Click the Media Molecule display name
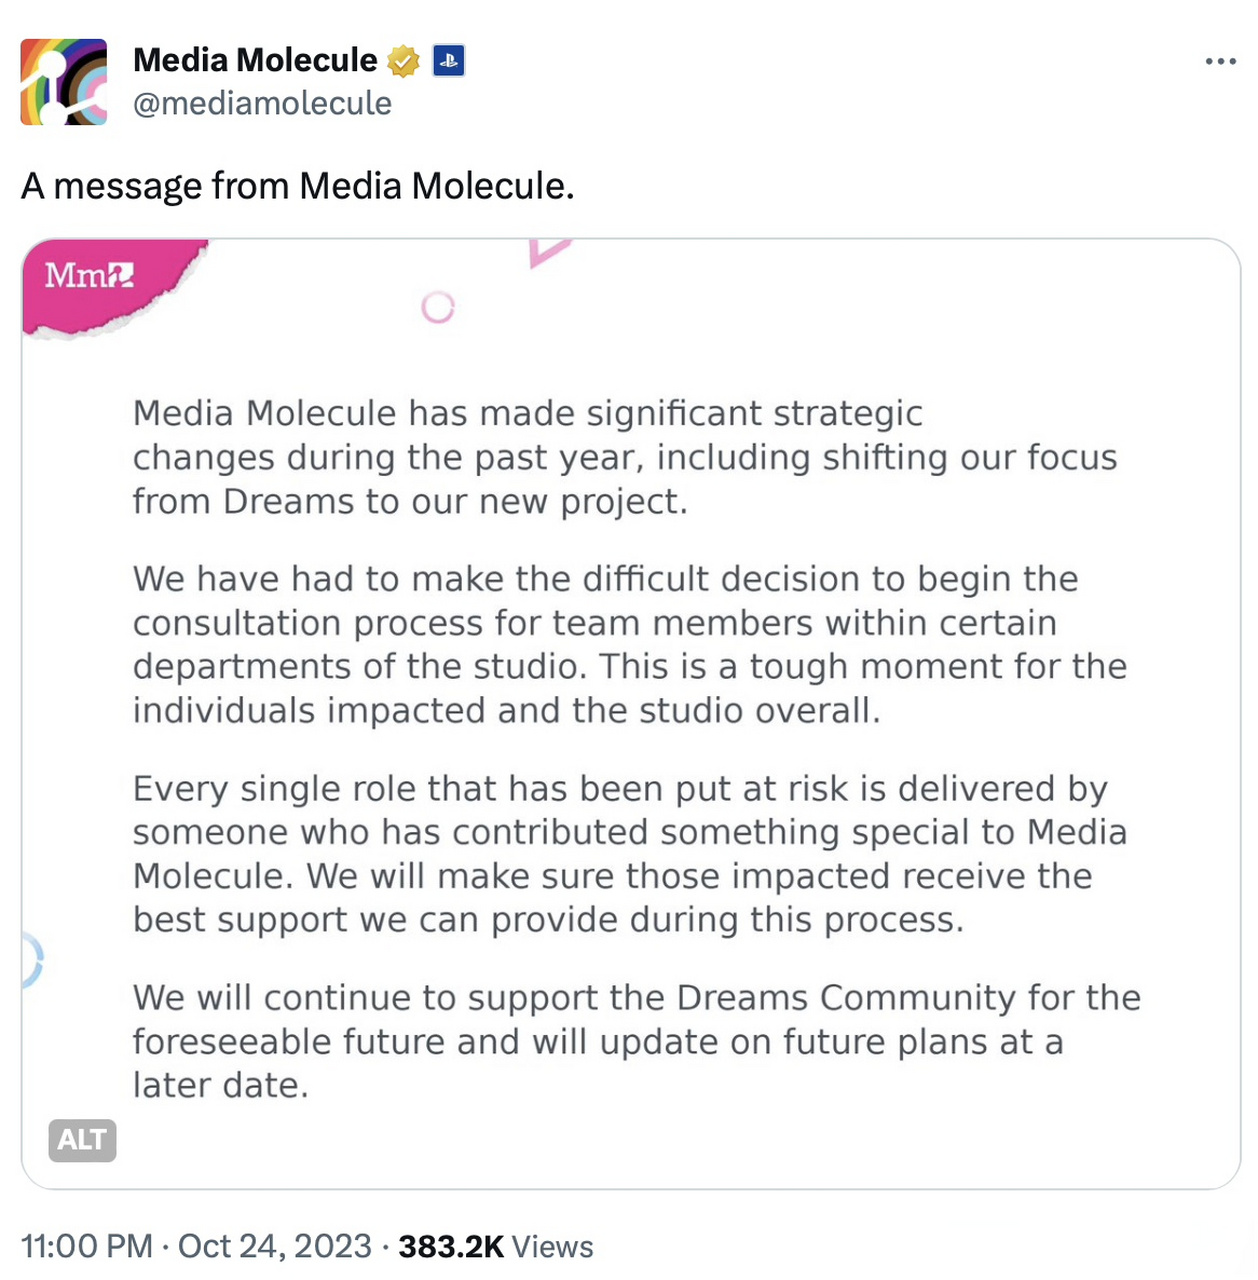The width and height of the screenshot is (1258, 1280). [x=255, y=60]
